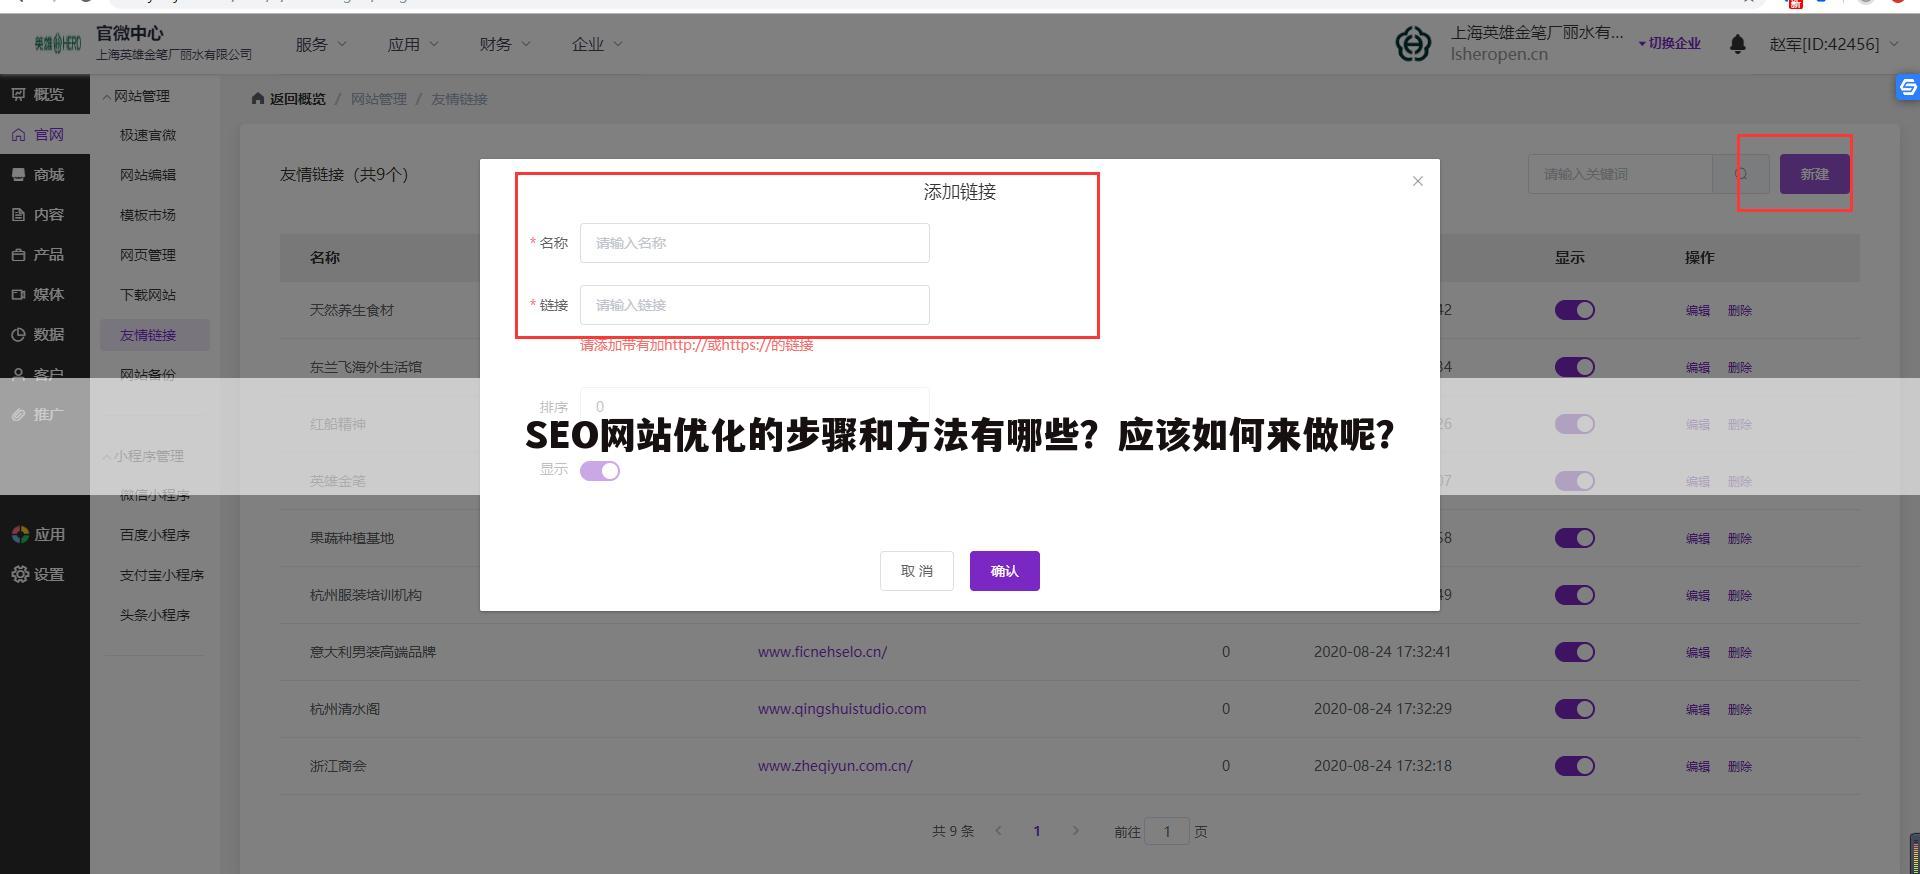Image resolution: width=1920 pixels, height=874 pixels.
Task: Select 下载网站 in the side menu
Action: (148, 295)
